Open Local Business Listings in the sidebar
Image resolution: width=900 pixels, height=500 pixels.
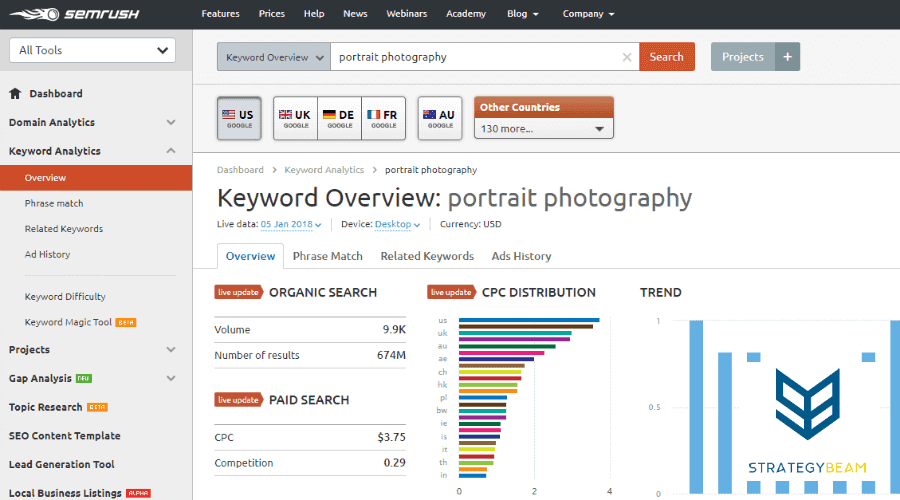coord(65,493)
